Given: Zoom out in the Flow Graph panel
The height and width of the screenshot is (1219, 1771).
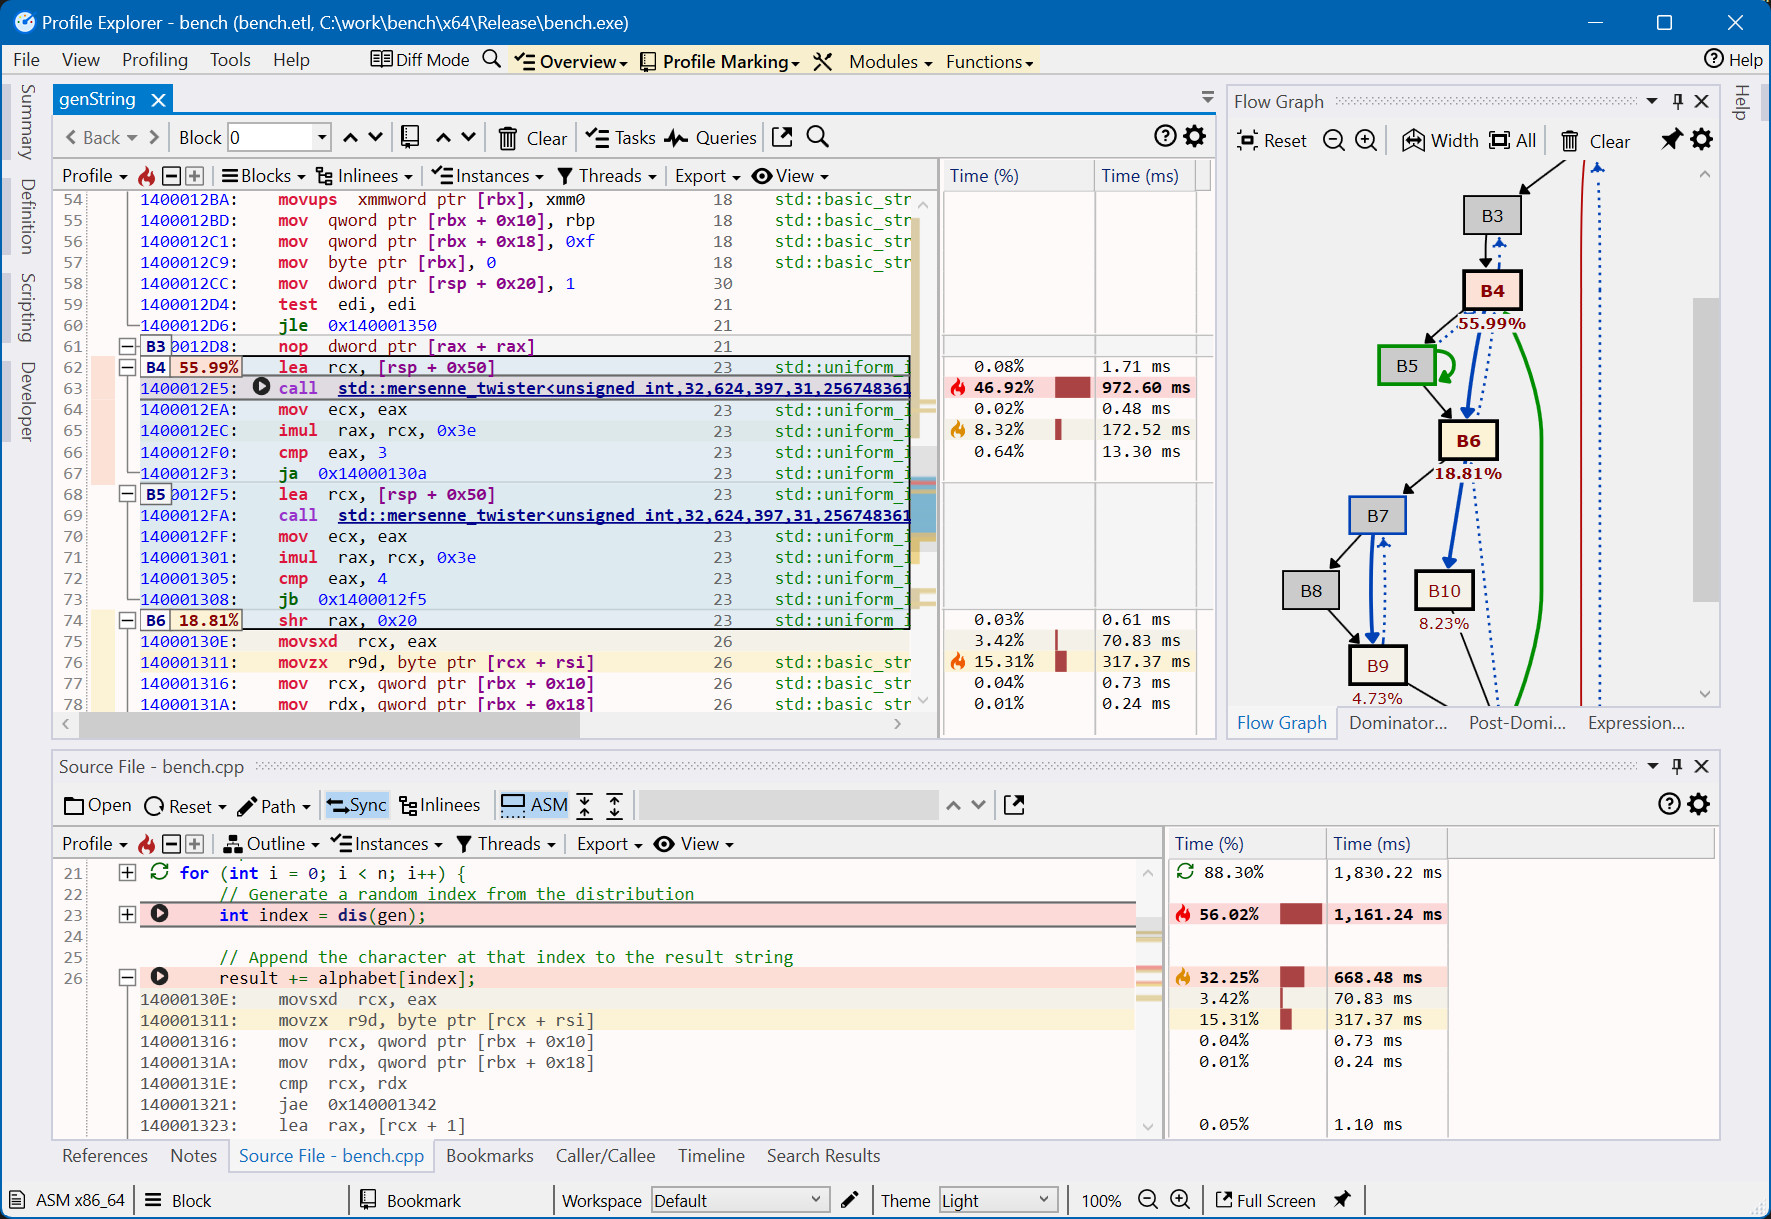Looking at the screenshot, I should [1333, 141].
